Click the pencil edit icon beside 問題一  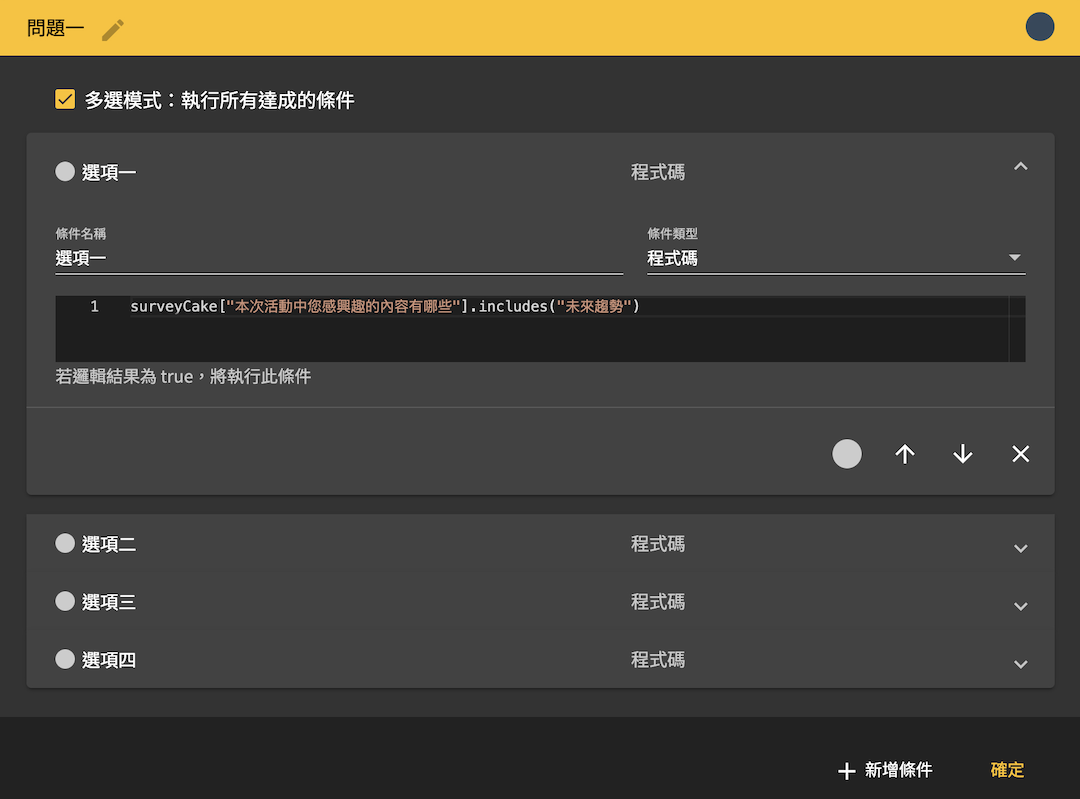tap(113, 30)
